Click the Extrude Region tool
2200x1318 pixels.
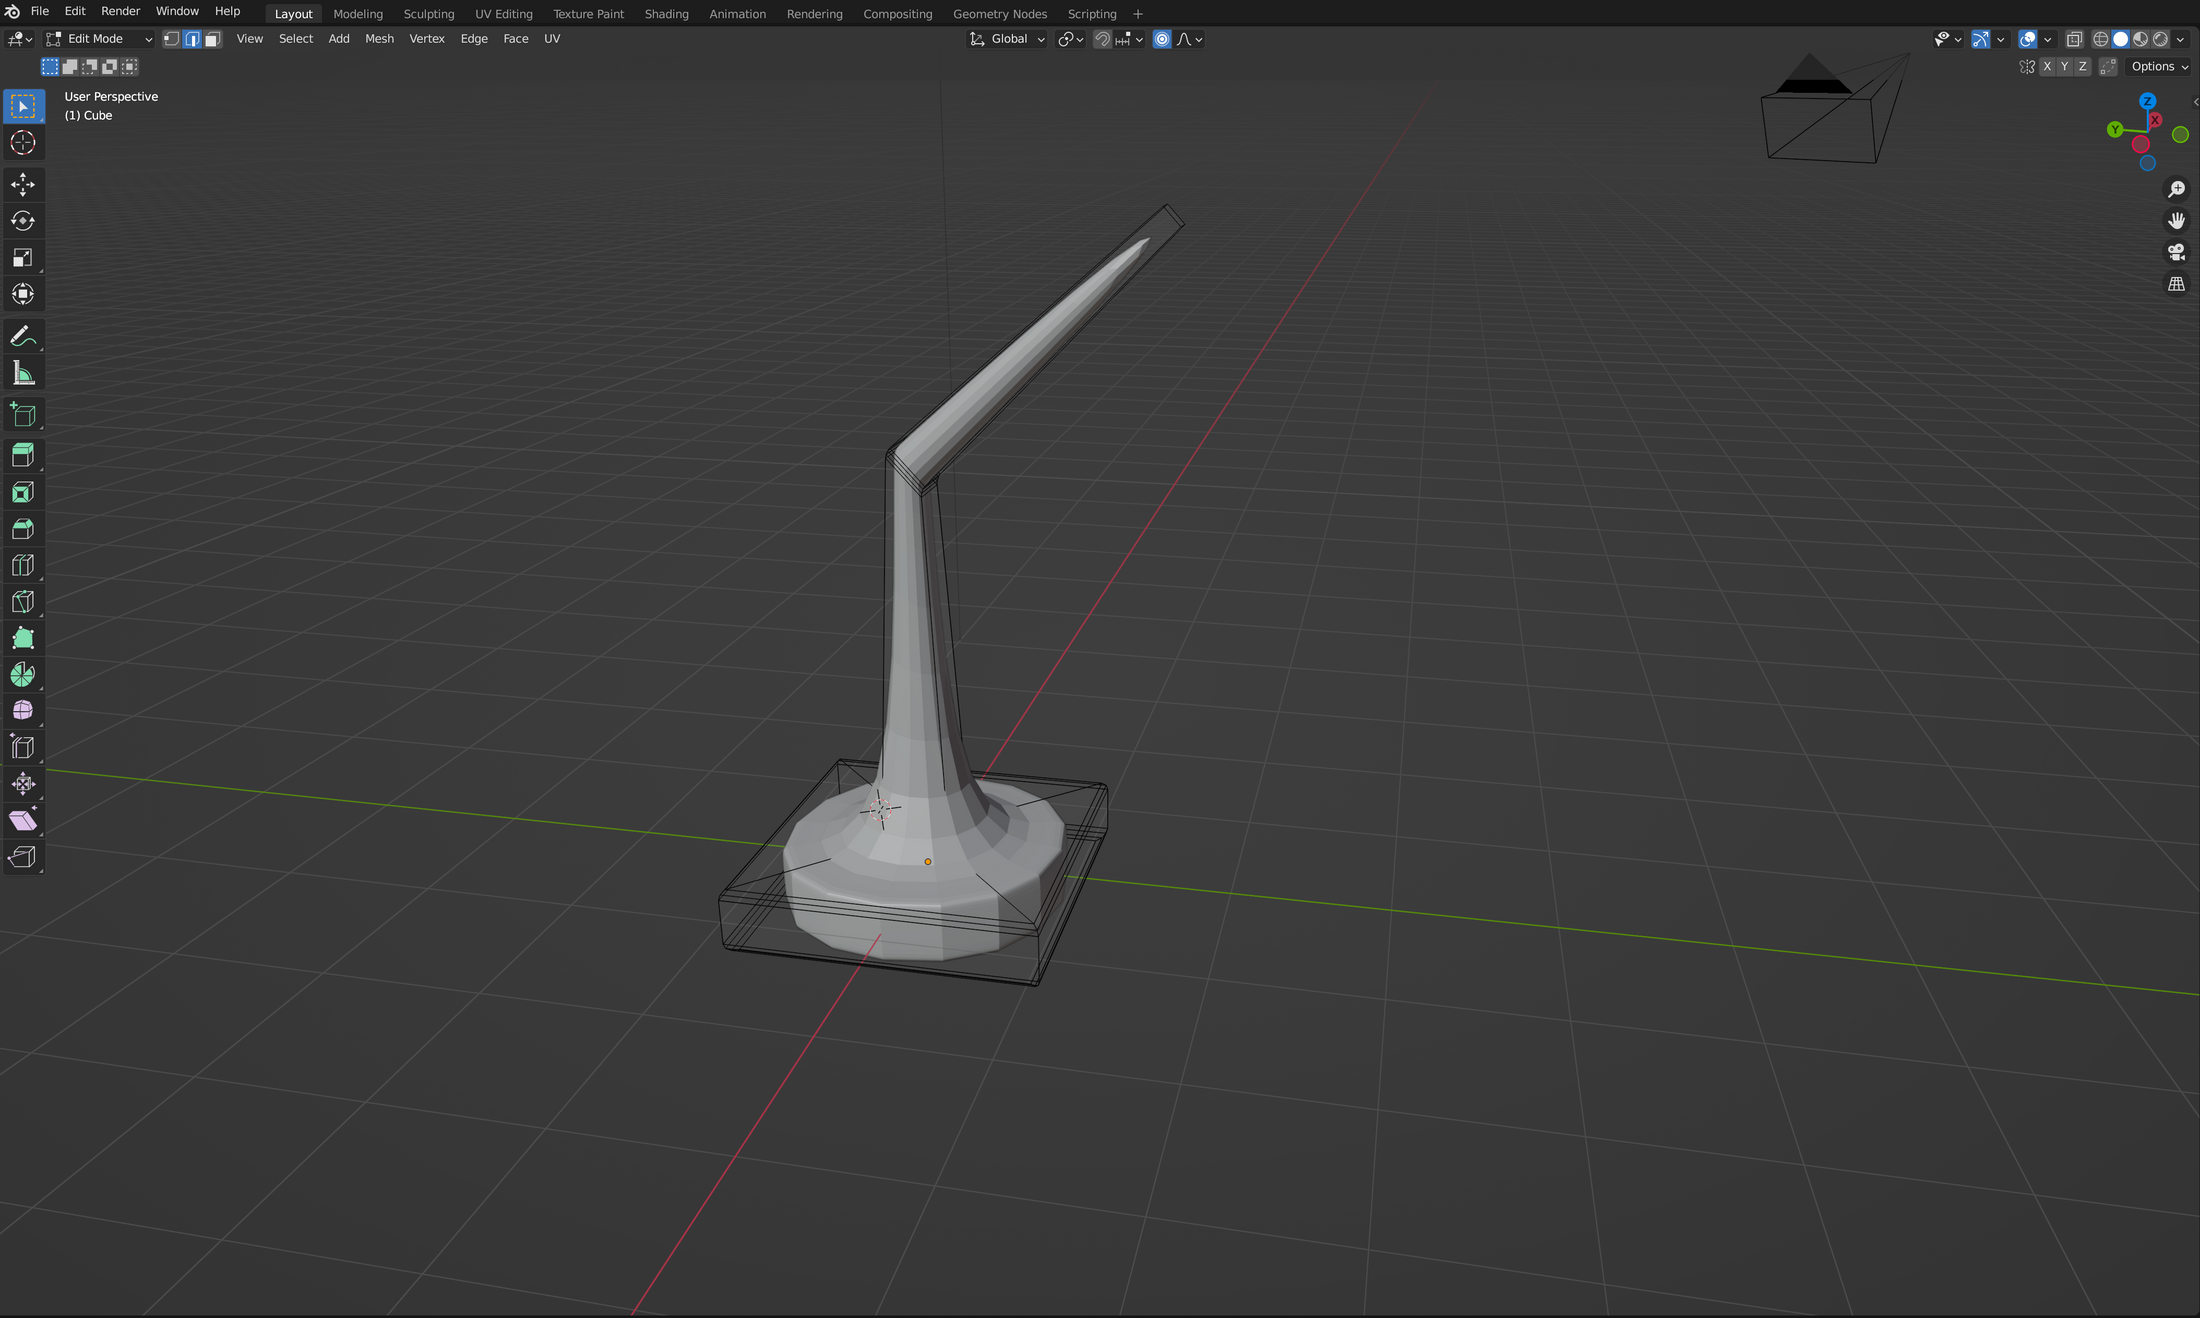[x=23, y=455]
